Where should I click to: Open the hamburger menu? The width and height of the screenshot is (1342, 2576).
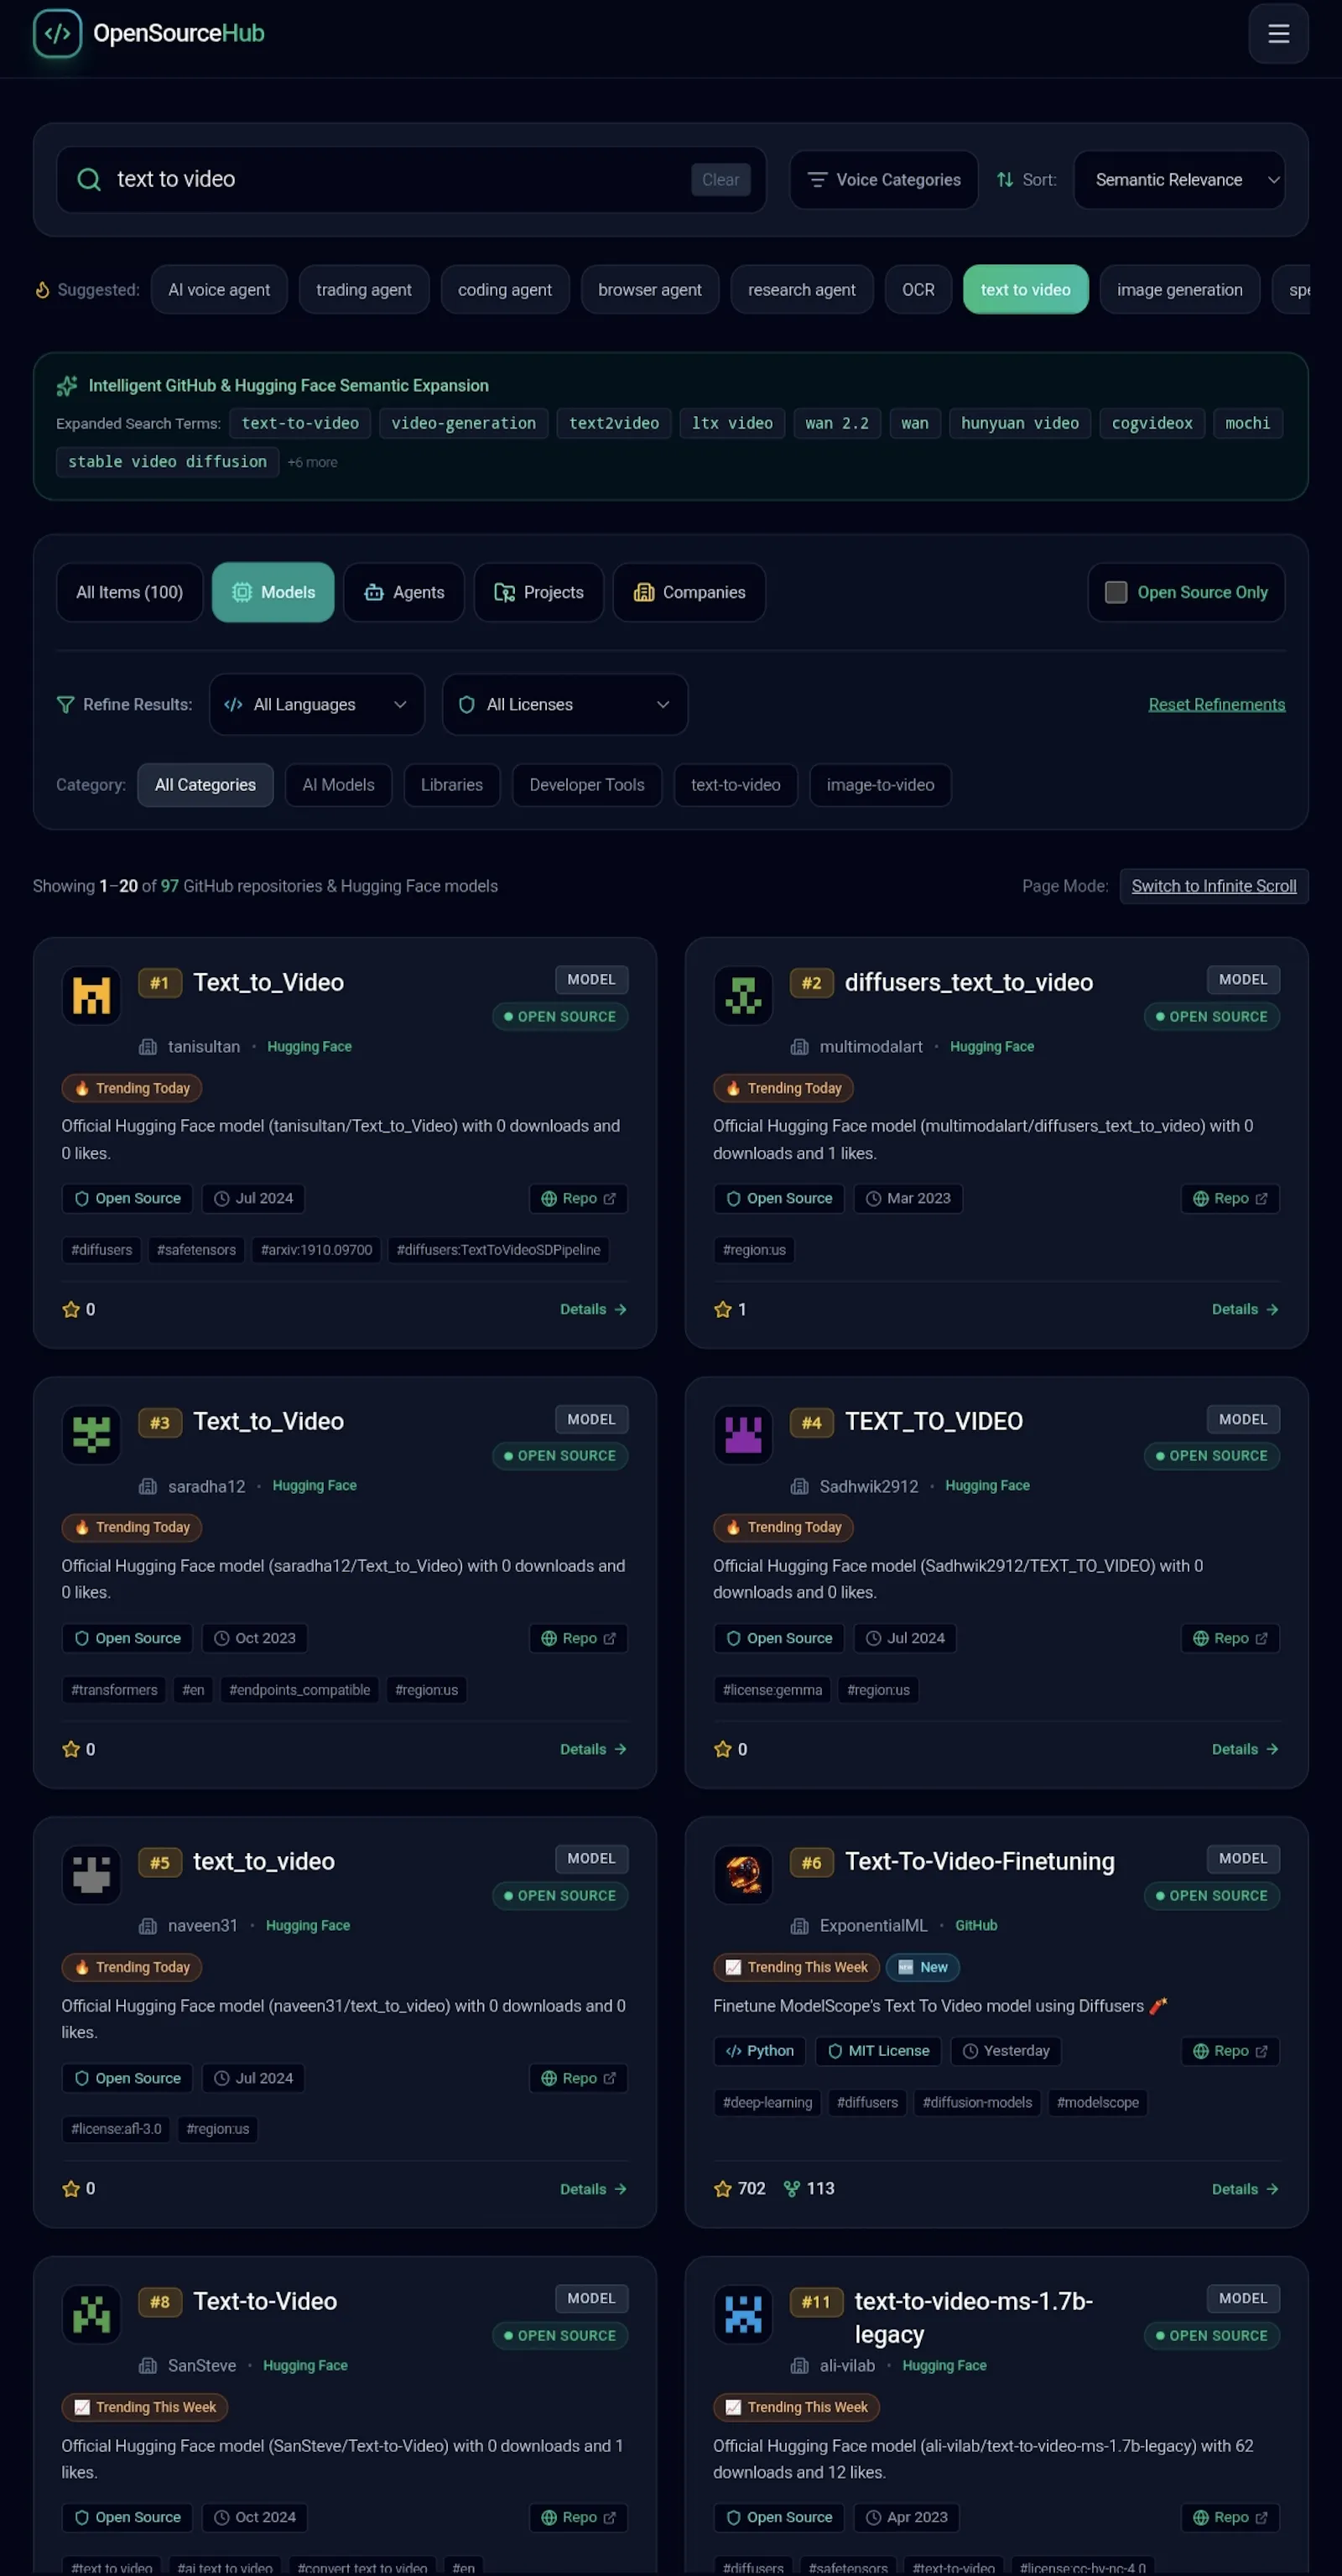click(x=1278, y=34)
